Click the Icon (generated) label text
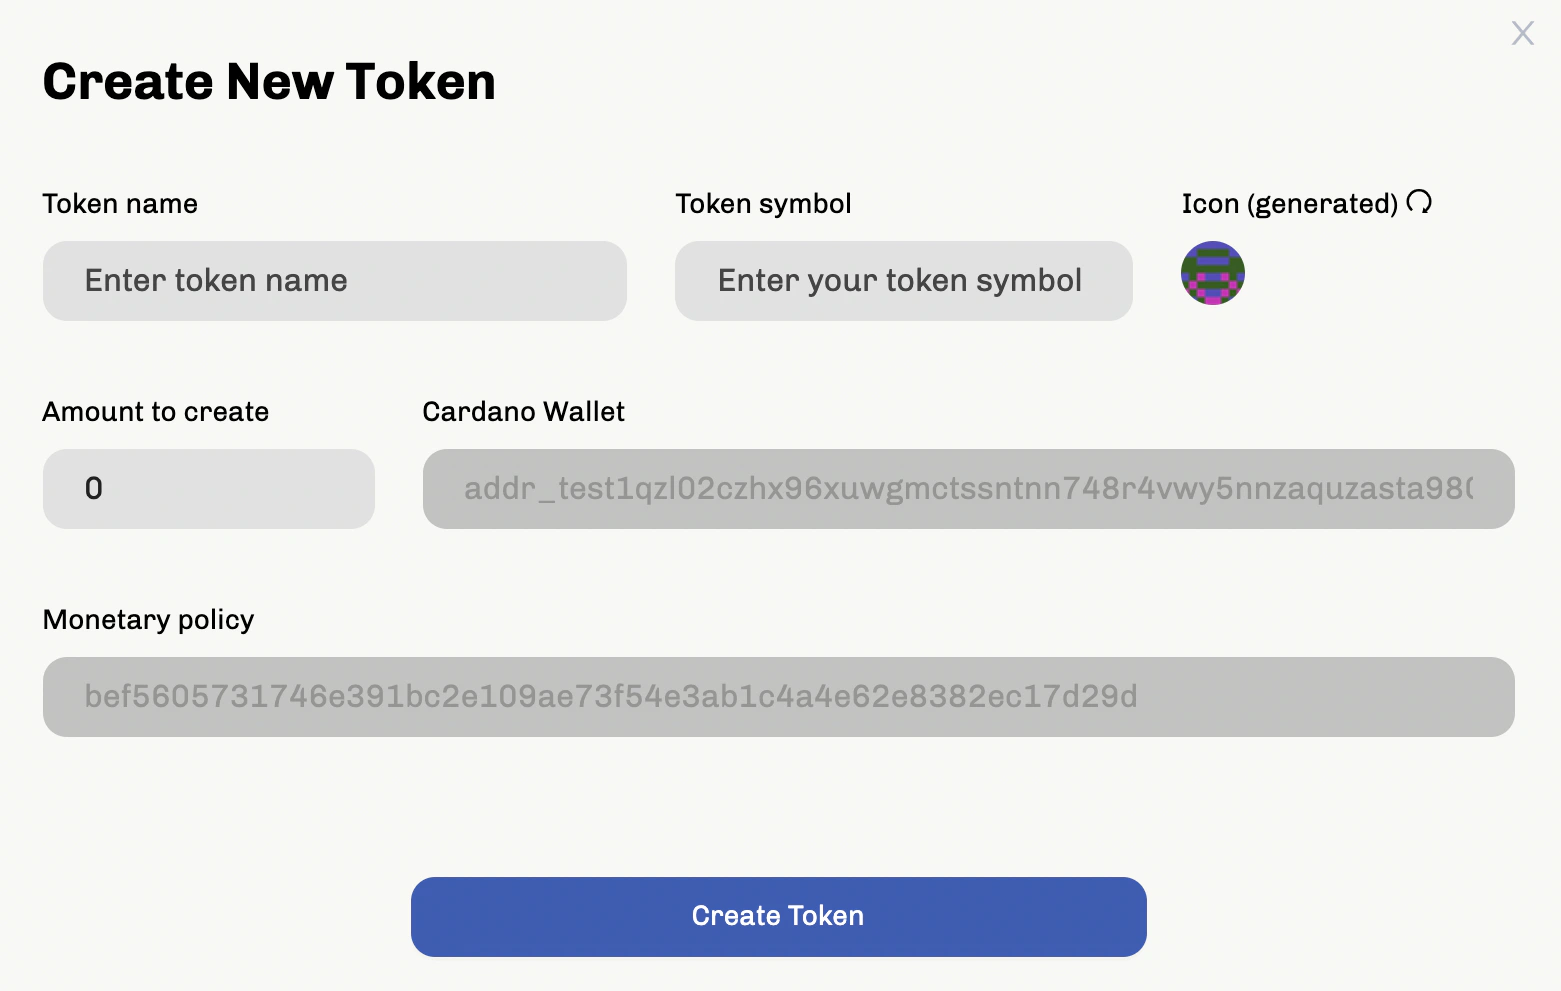This screenshot has width=1561, height=991. pyautogui.click(x=1290, y=204)
